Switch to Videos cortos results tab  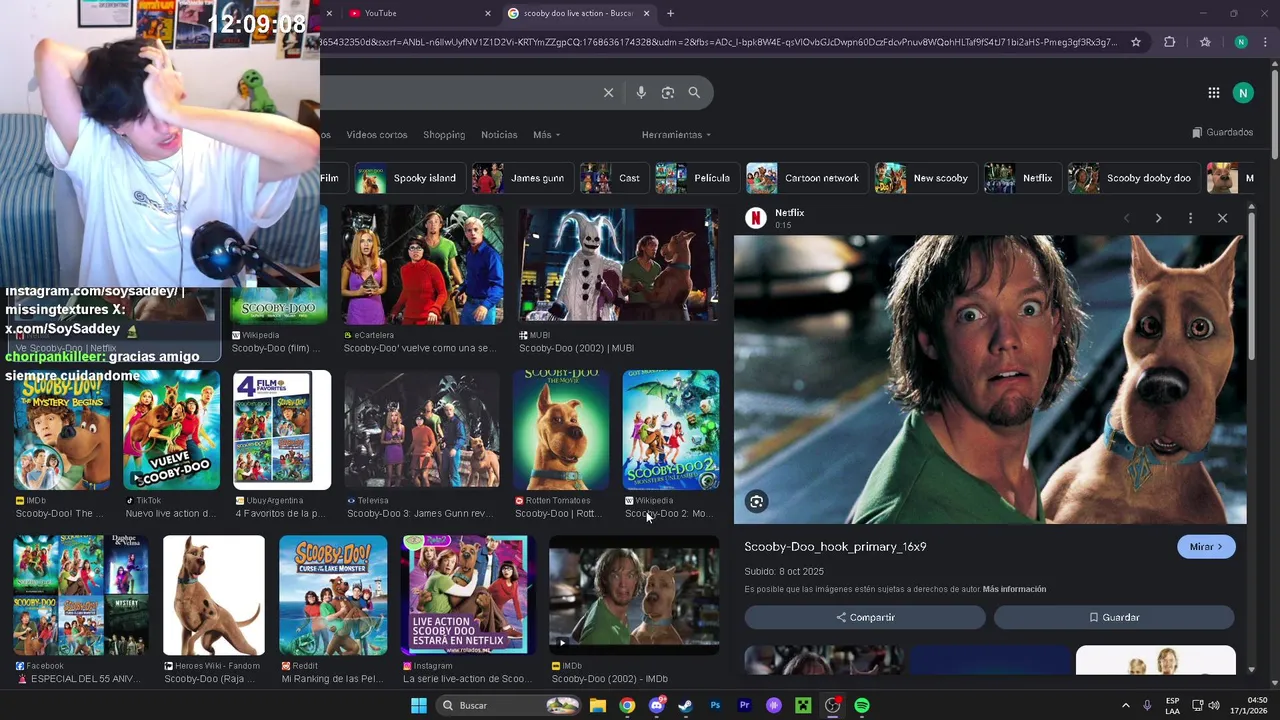click(377, 135)
